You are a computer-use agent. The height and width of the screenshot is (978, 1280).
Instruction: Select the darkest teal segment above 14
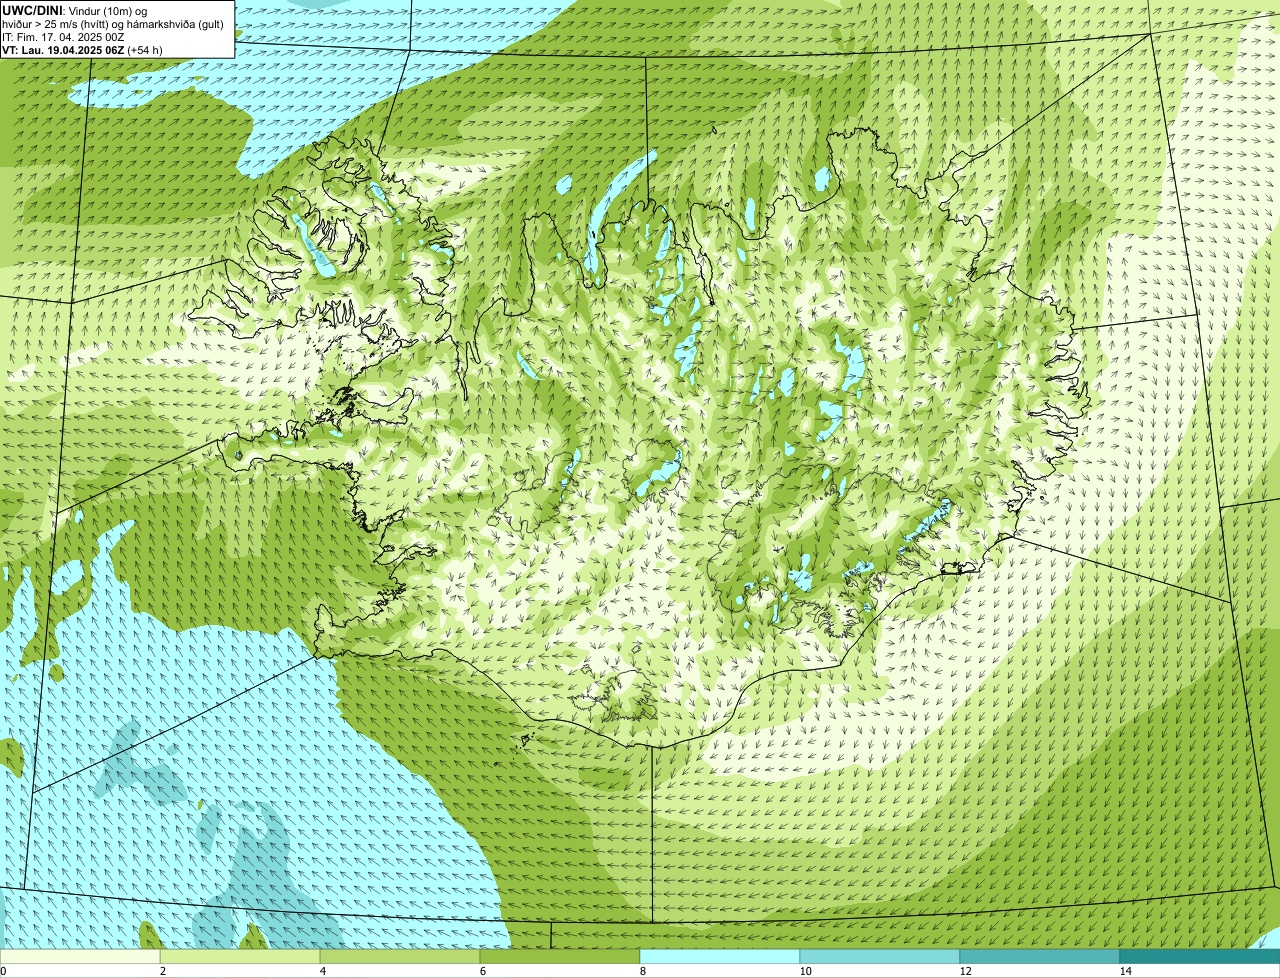(x=1200, y=956)
